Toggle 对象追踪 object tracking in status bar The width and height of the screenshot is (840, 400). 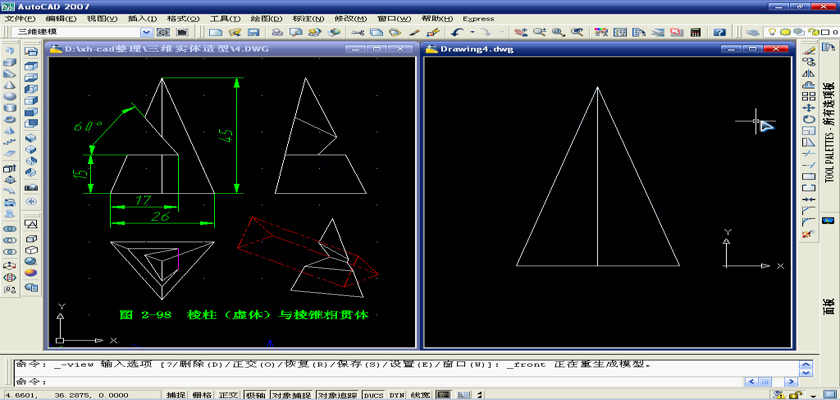[338, 395]
